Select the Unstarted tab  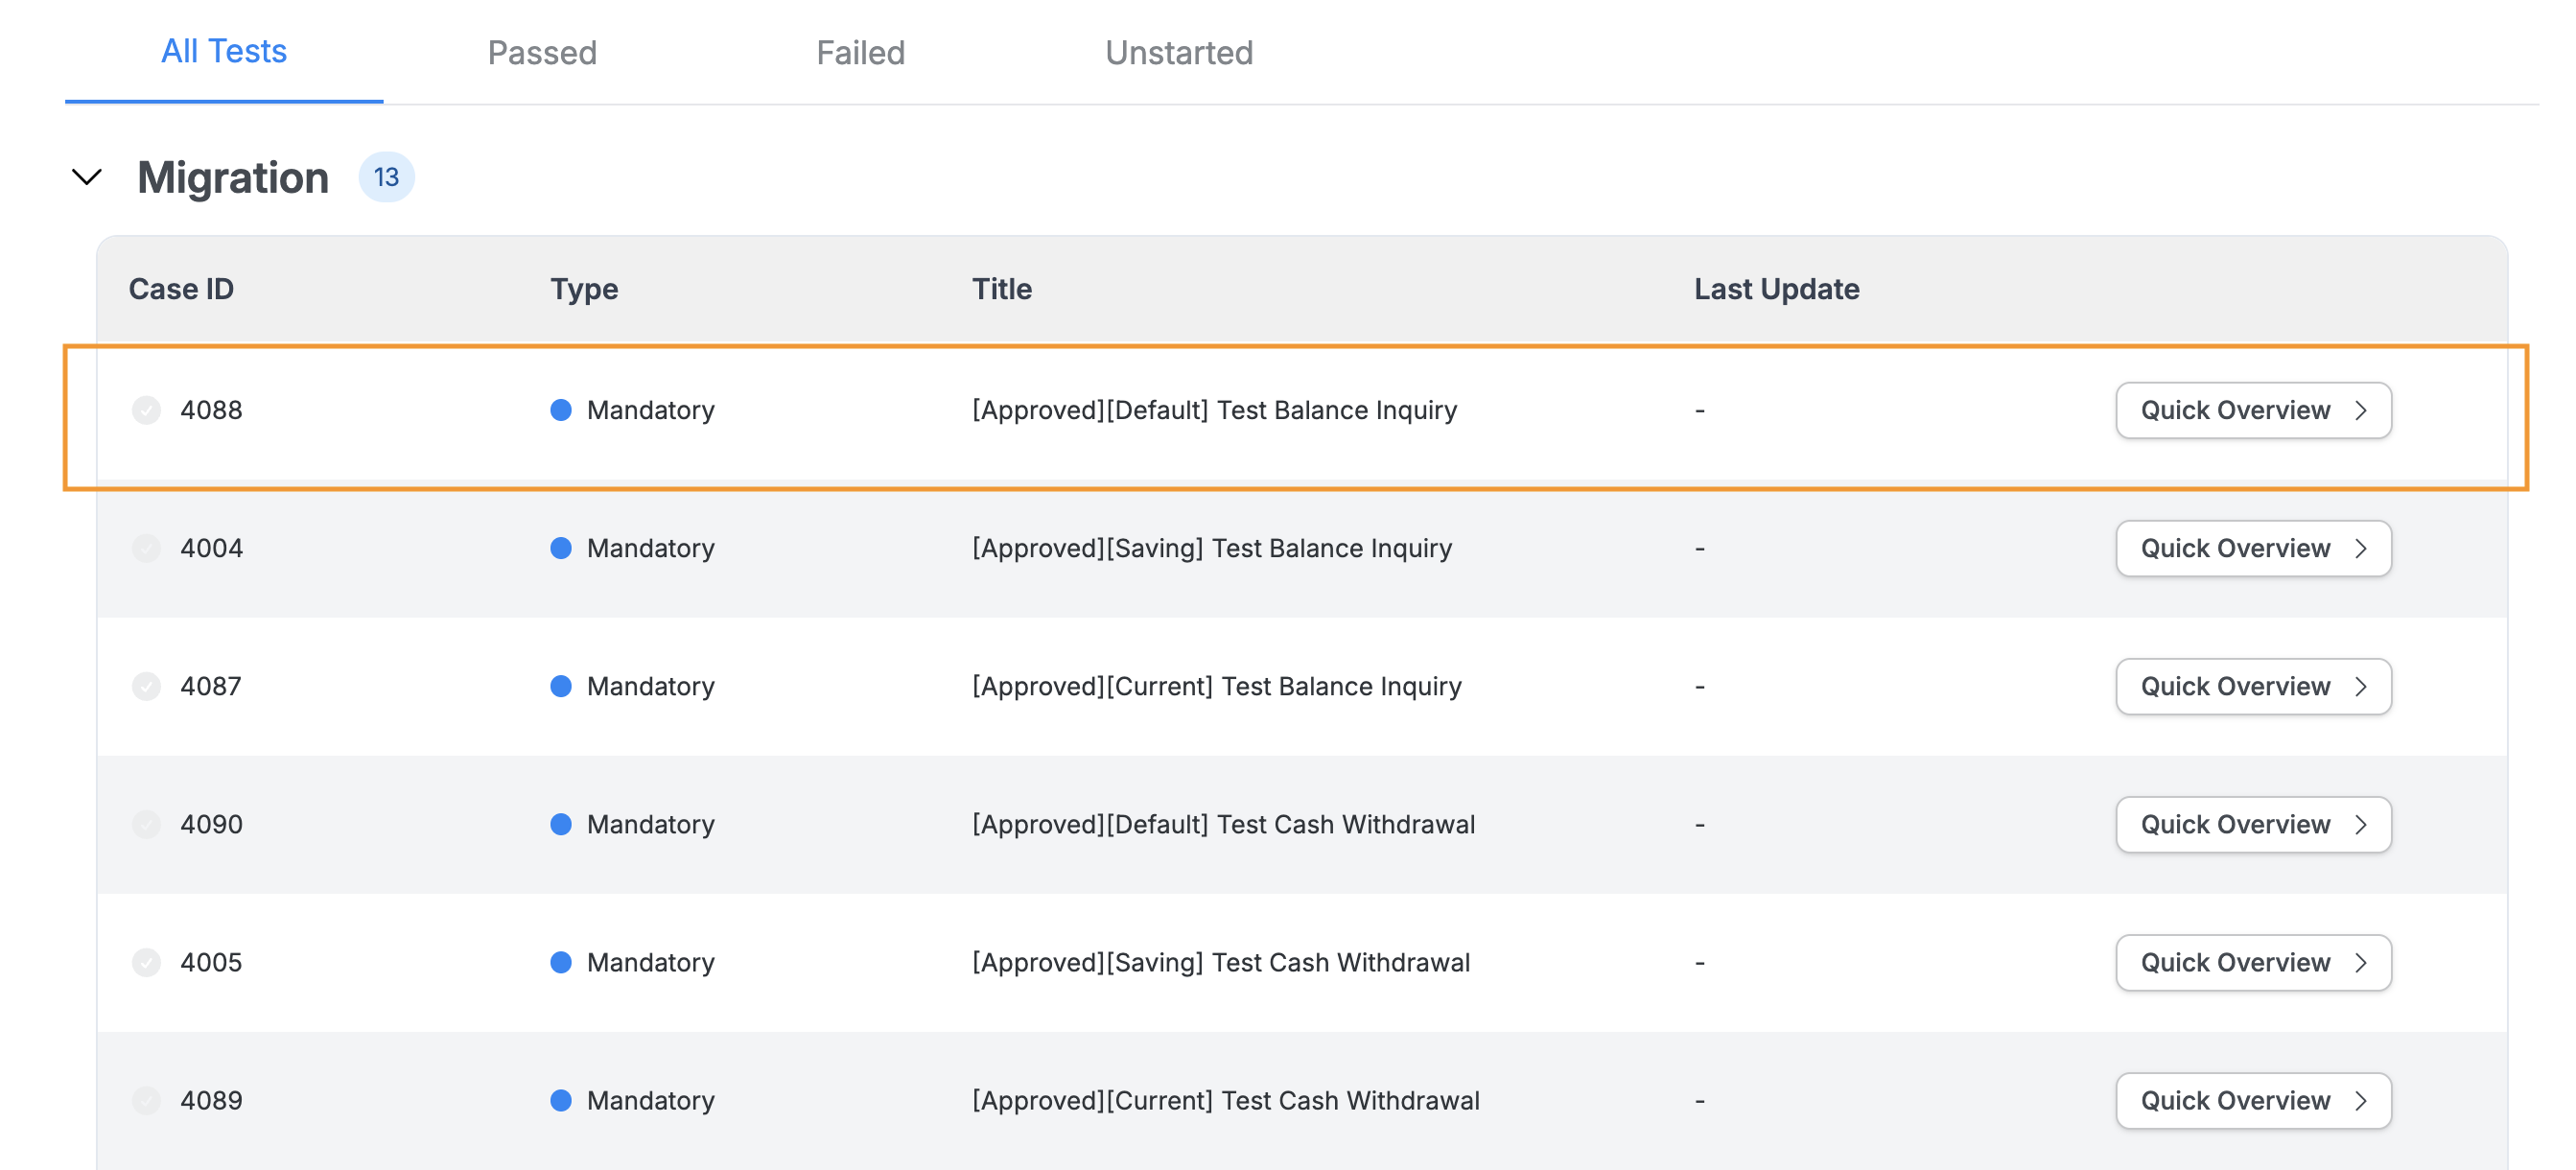(x=1179, y=52)
